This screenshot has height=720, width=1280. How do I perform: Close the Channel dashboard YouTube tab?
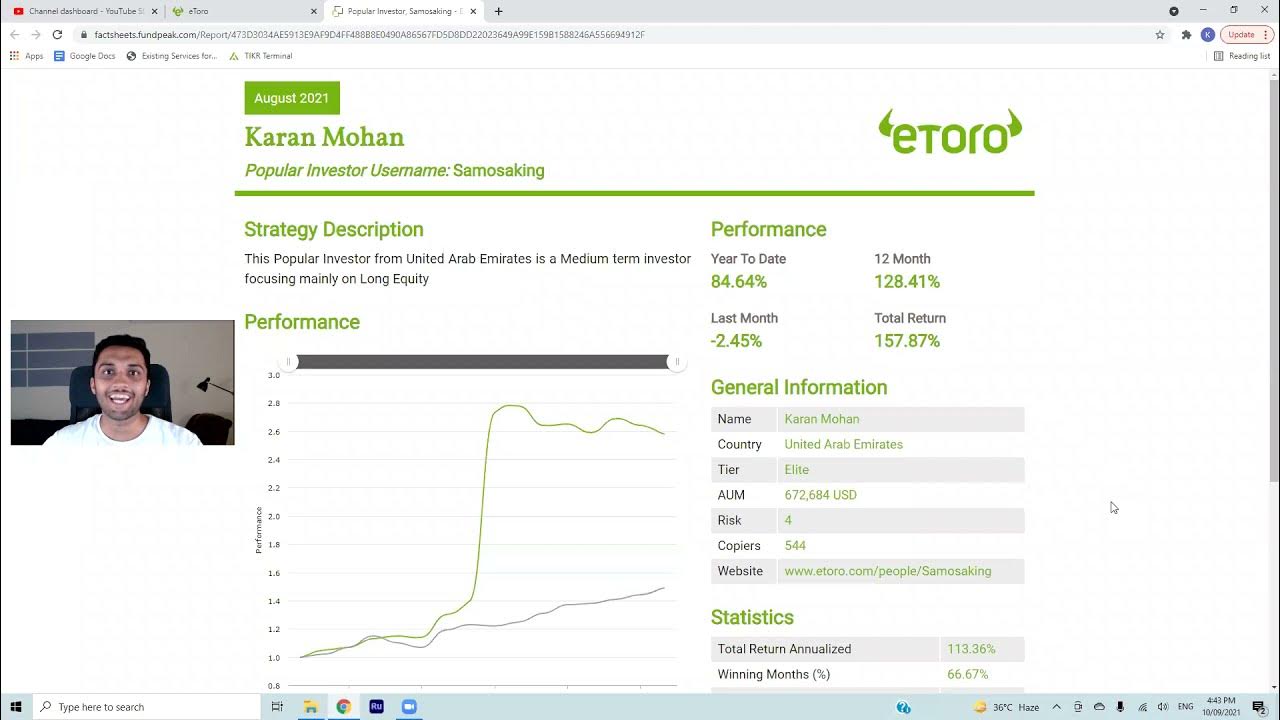154,11
